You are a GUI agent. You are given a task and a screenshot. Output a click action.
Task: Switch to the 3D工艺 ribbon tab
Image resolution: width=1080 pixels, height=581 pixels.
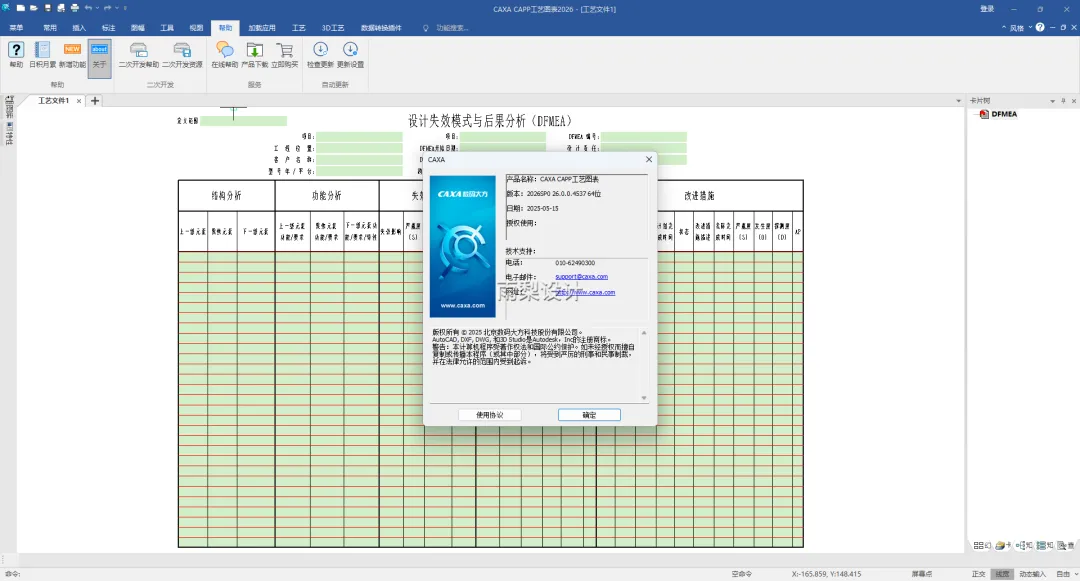pyautogui.click(x=333, y=28)
